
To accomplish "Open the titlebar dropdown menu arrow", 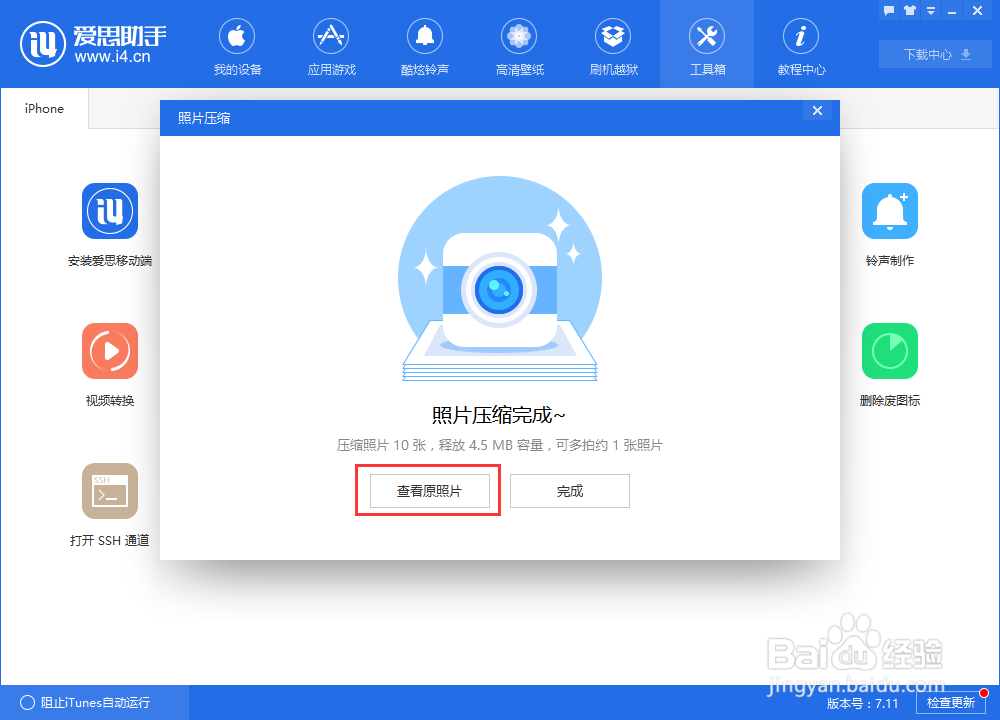I will (x=932, y=10).
